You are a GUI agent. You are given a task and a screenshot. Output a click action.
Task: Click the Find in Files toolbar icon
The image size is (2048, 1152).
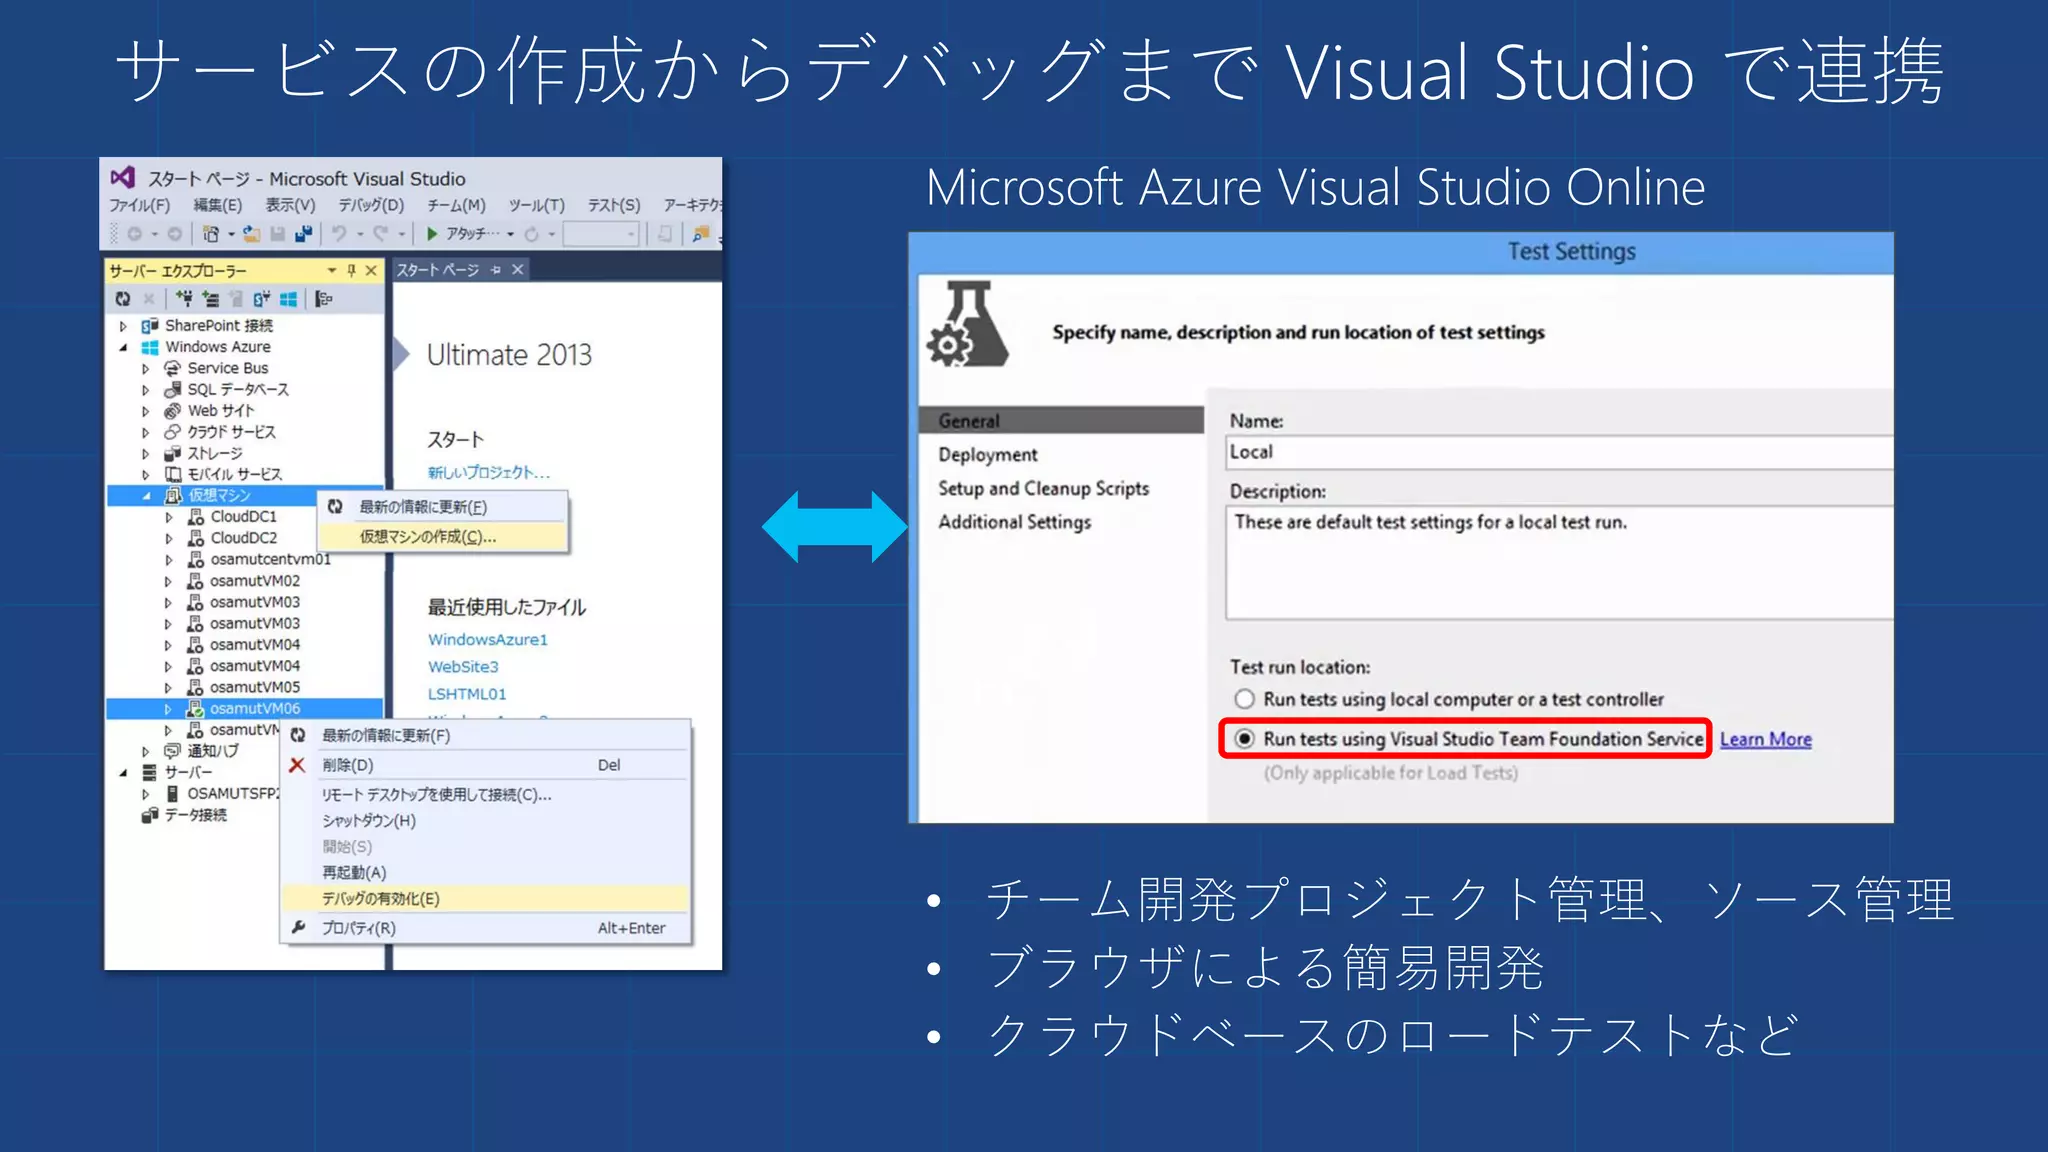pyautogui.click(x=701, y=234)
